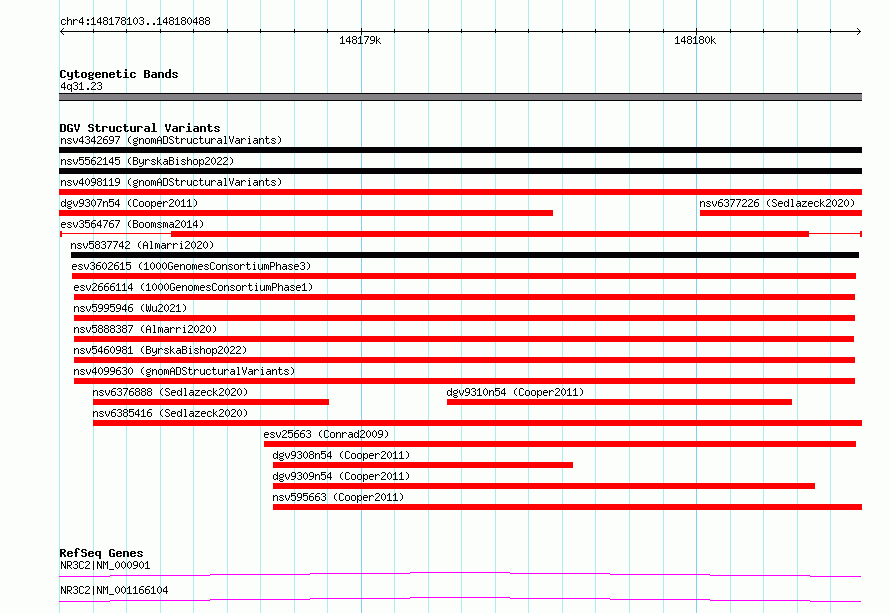The image size is (890, 613).
Task: Open nsv595663 Cooper2011 variant label
Action: pyautogui.click(x=338, y=497)
